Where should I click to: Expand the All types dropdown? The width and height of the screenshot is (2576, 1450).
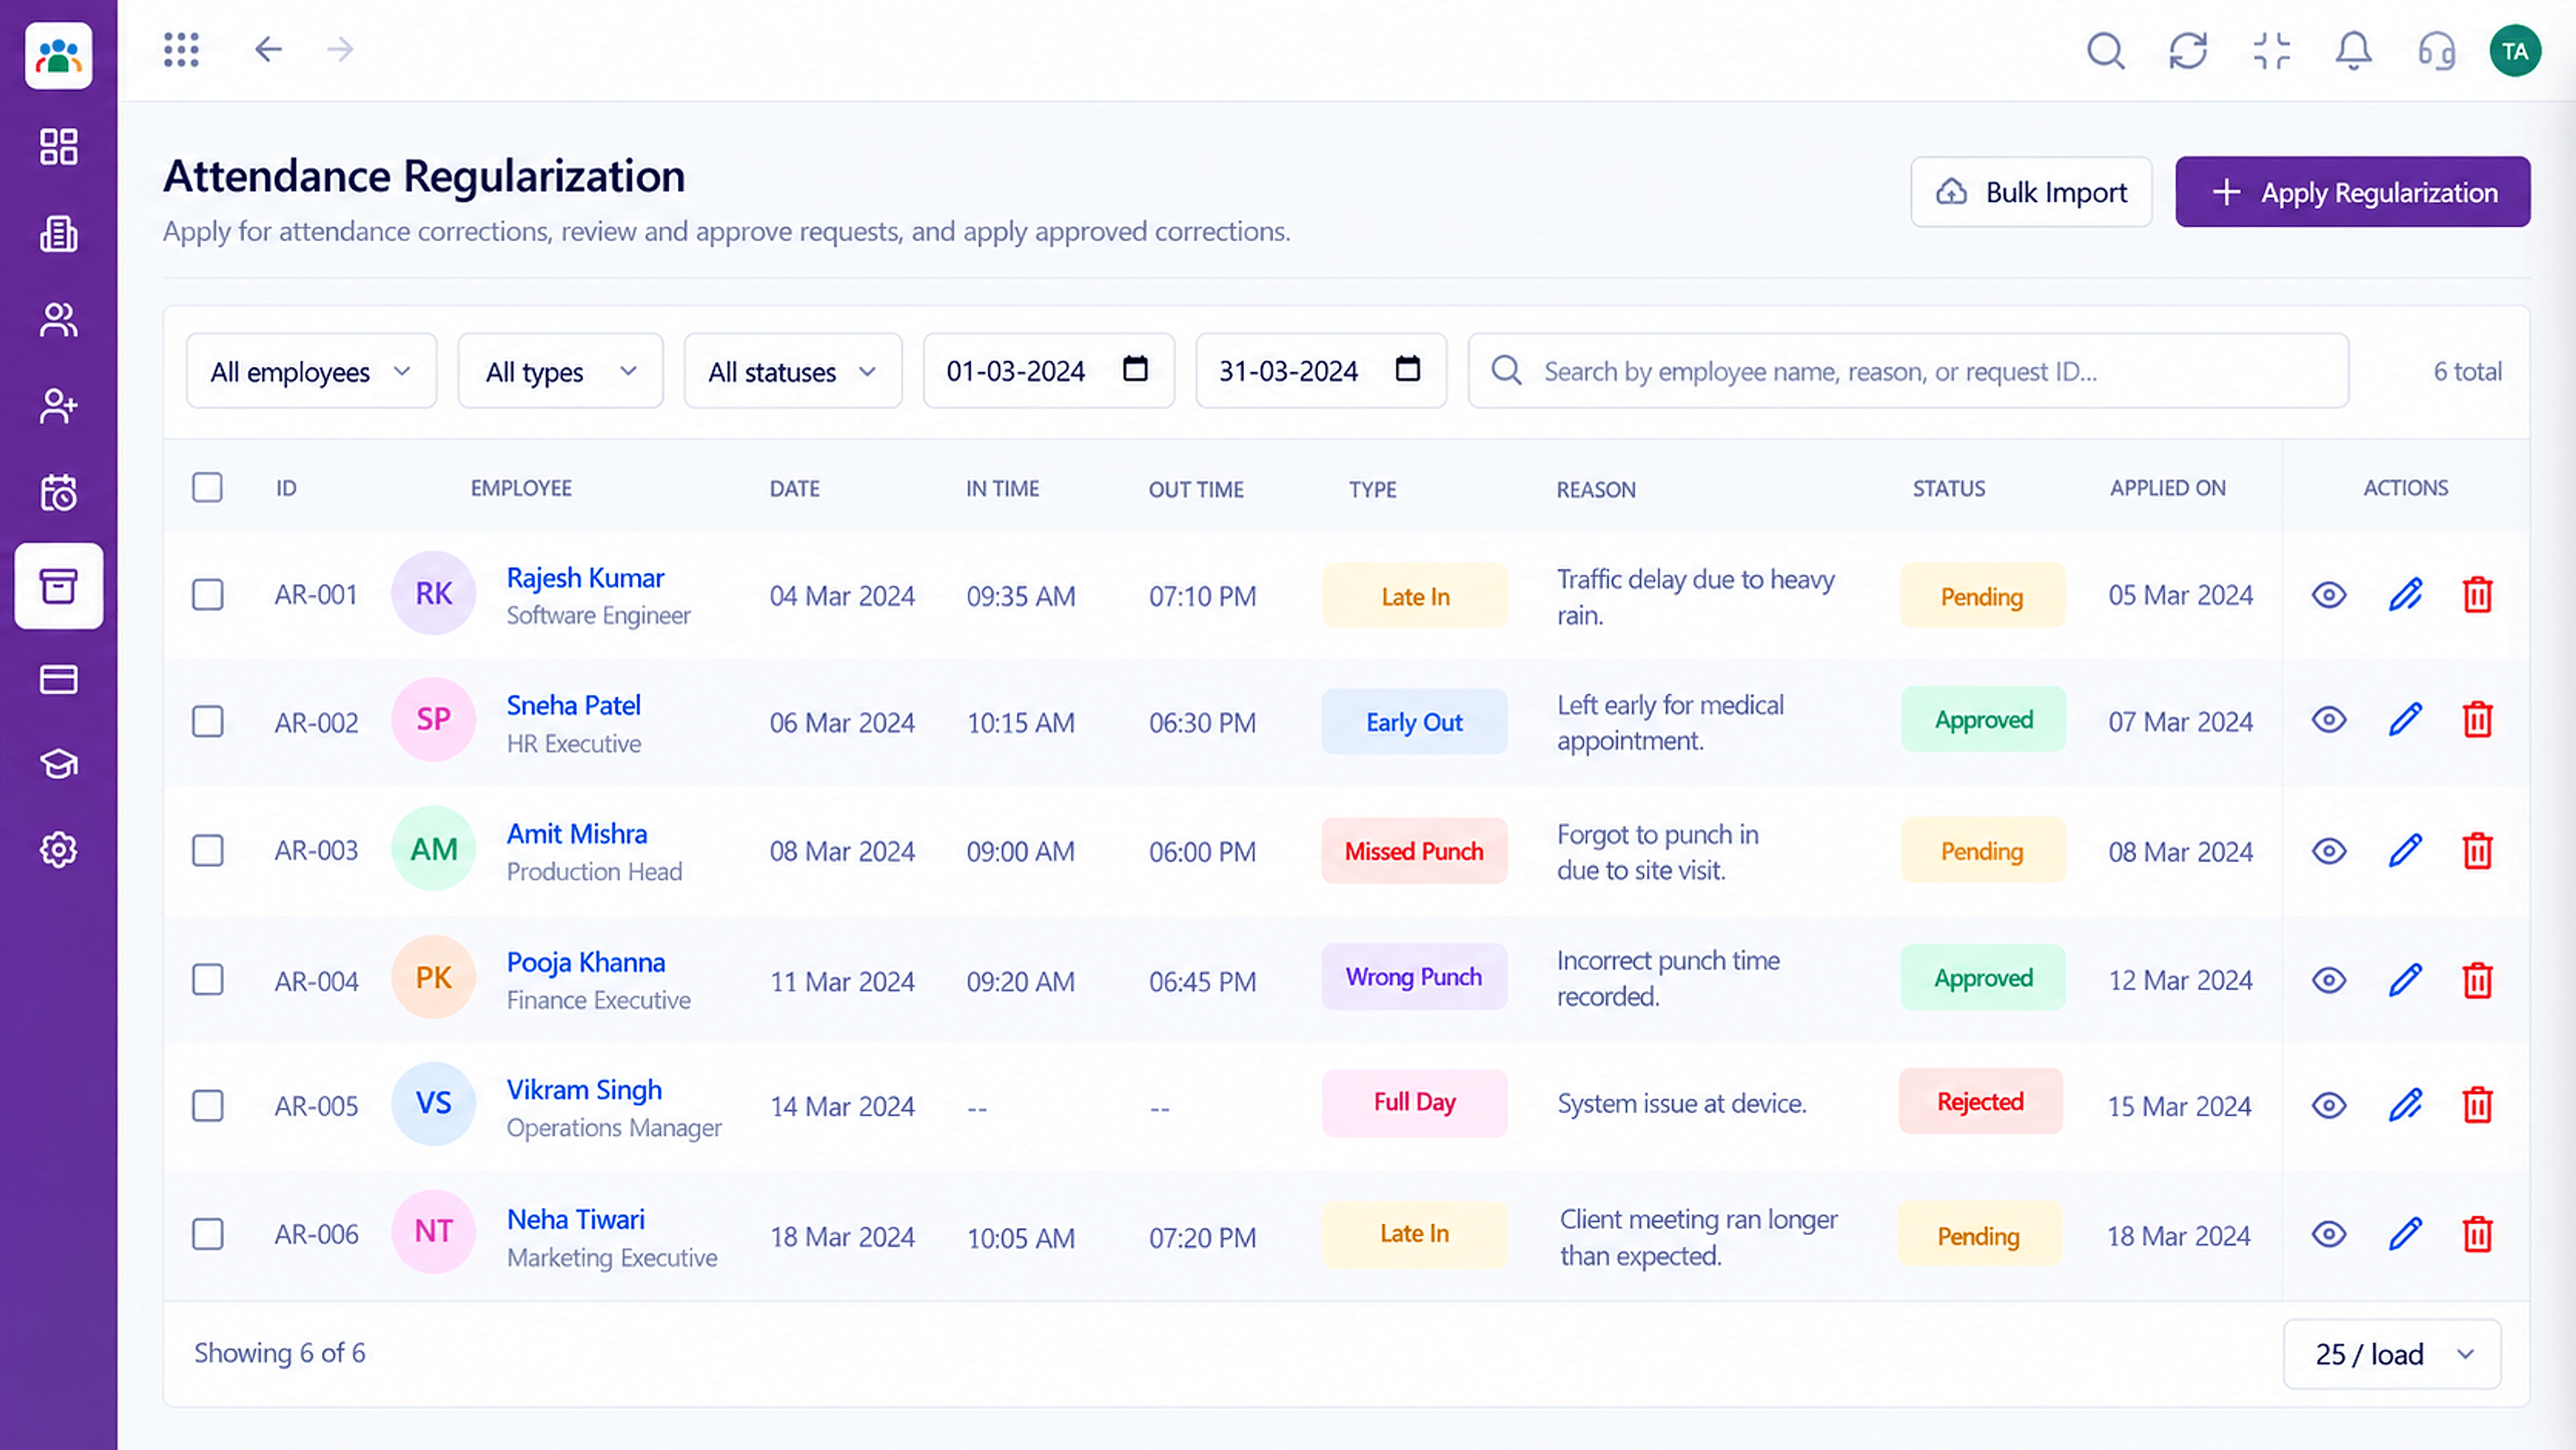[x=560, y=371]
